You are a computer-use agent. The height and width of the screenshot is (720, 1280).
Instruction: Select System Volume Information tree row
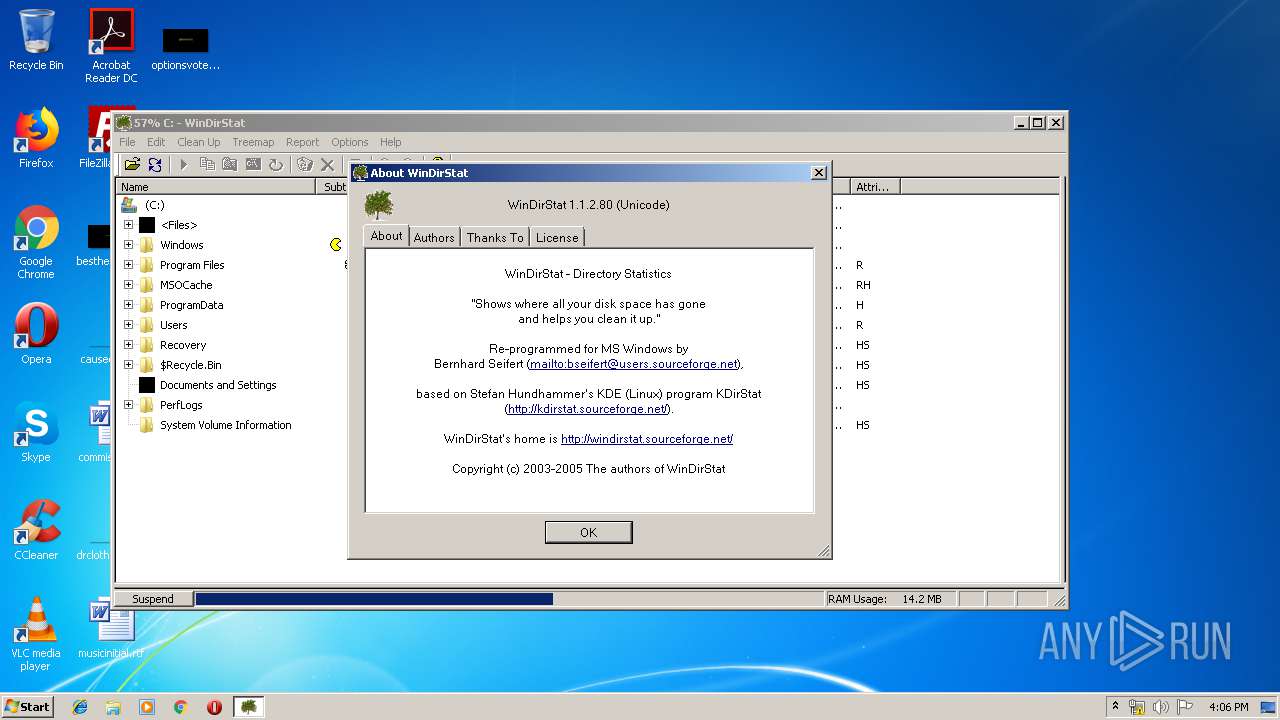point(226,425)
